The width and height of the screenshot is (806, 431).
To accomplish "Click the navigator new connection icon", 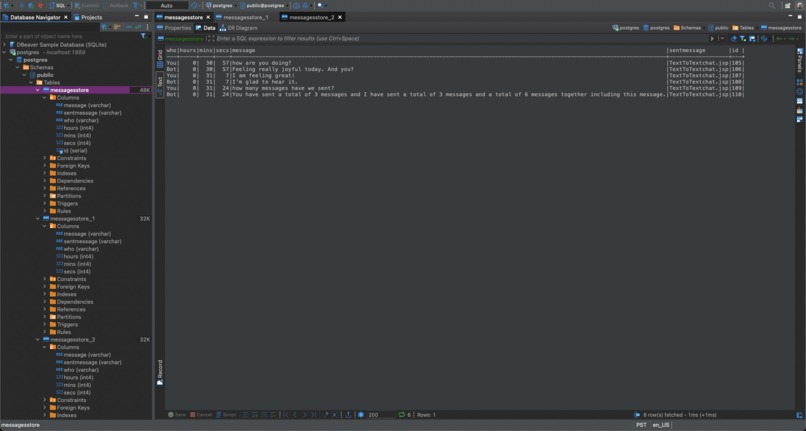I will (x=105, y=27).
